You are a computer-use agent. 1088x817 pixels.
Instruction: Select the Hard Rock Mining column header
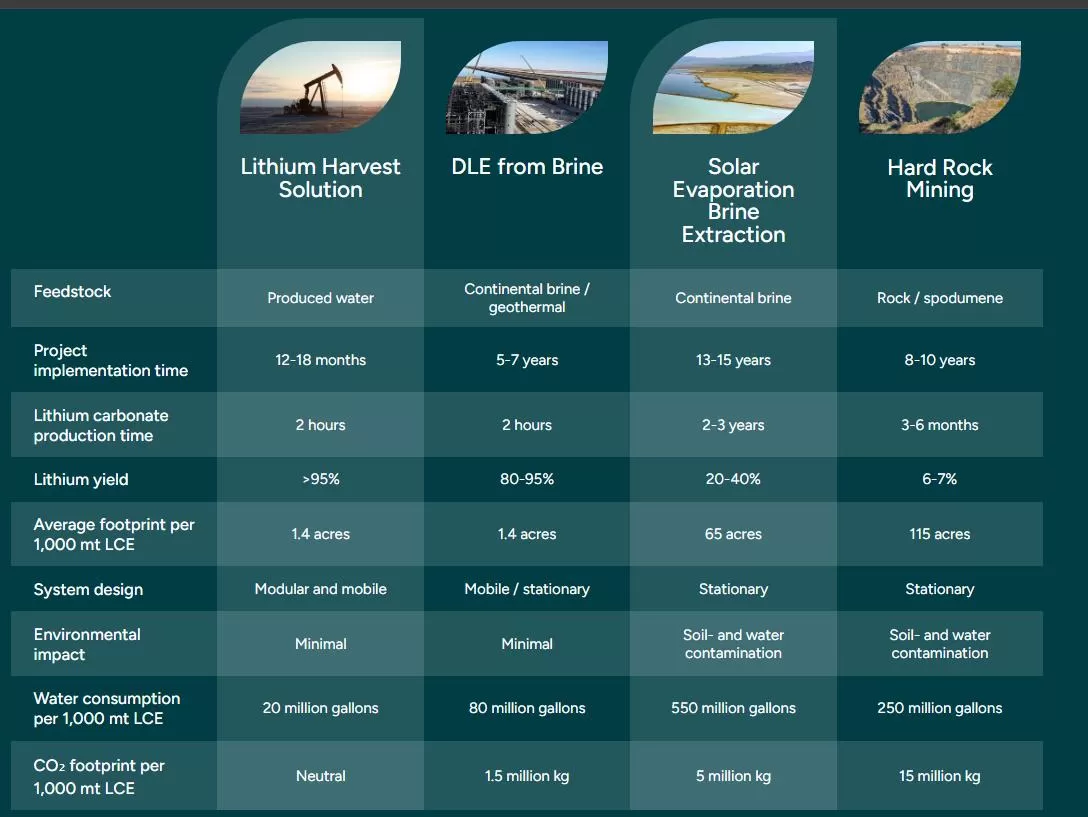pos(940,178)
